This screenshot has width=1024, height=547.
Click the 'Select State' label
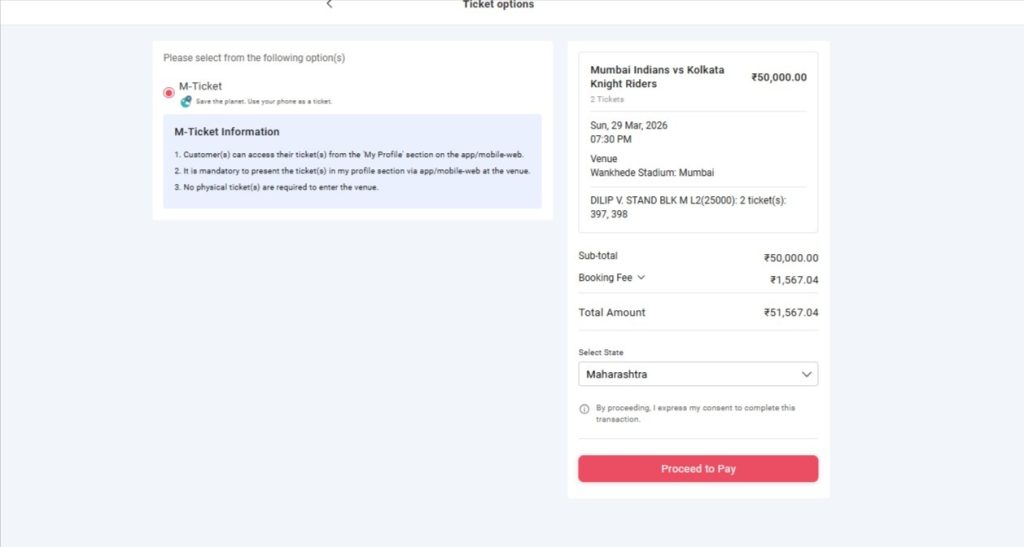(x=601, y=352)
